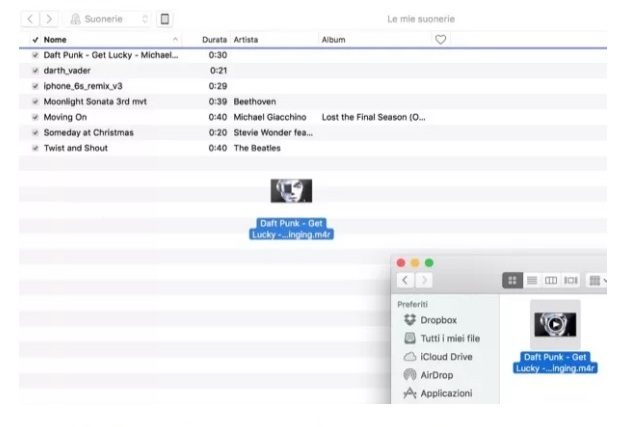Go forward in the Finder window
The height and width of the screenshot is (427, 634).
(x=424, y=280)
